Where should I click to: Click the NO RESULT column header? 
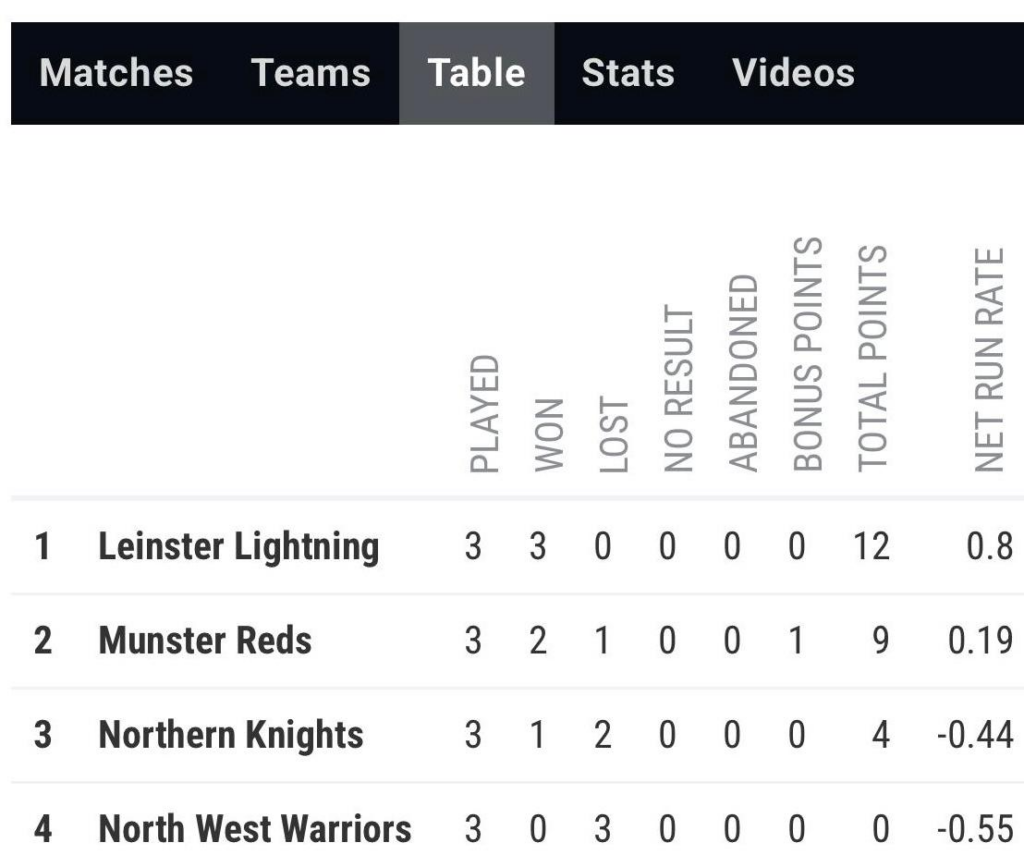point(679,388)
